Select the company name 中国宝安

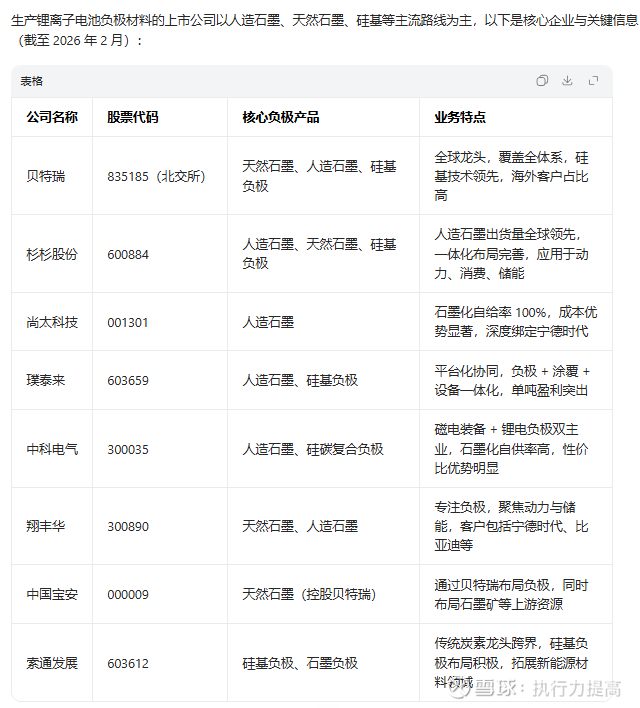52,595
